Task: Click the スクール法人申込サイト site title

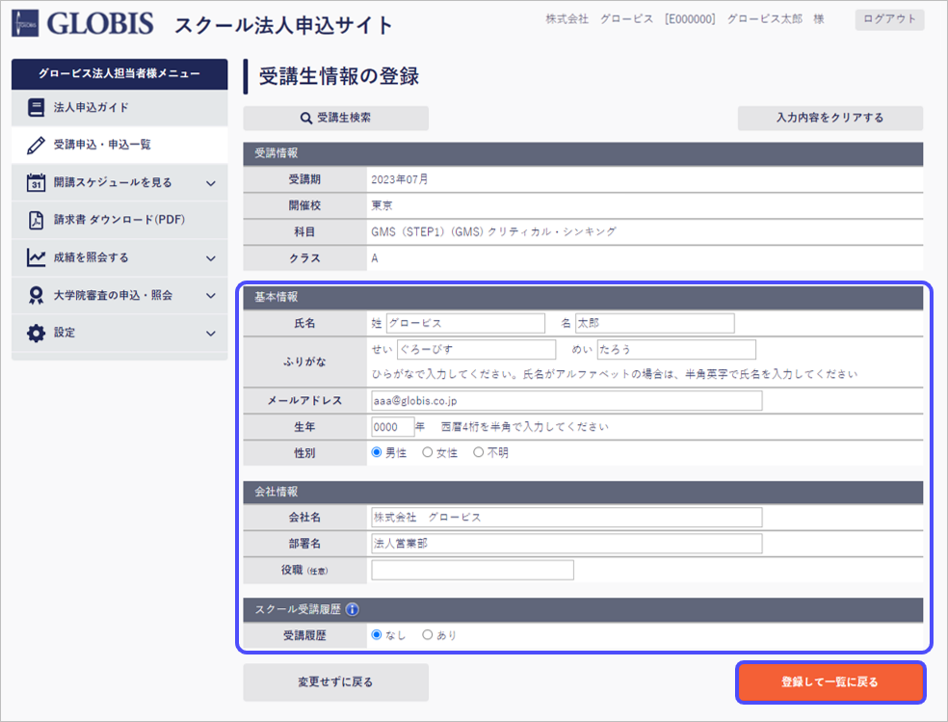Action: 284,25
